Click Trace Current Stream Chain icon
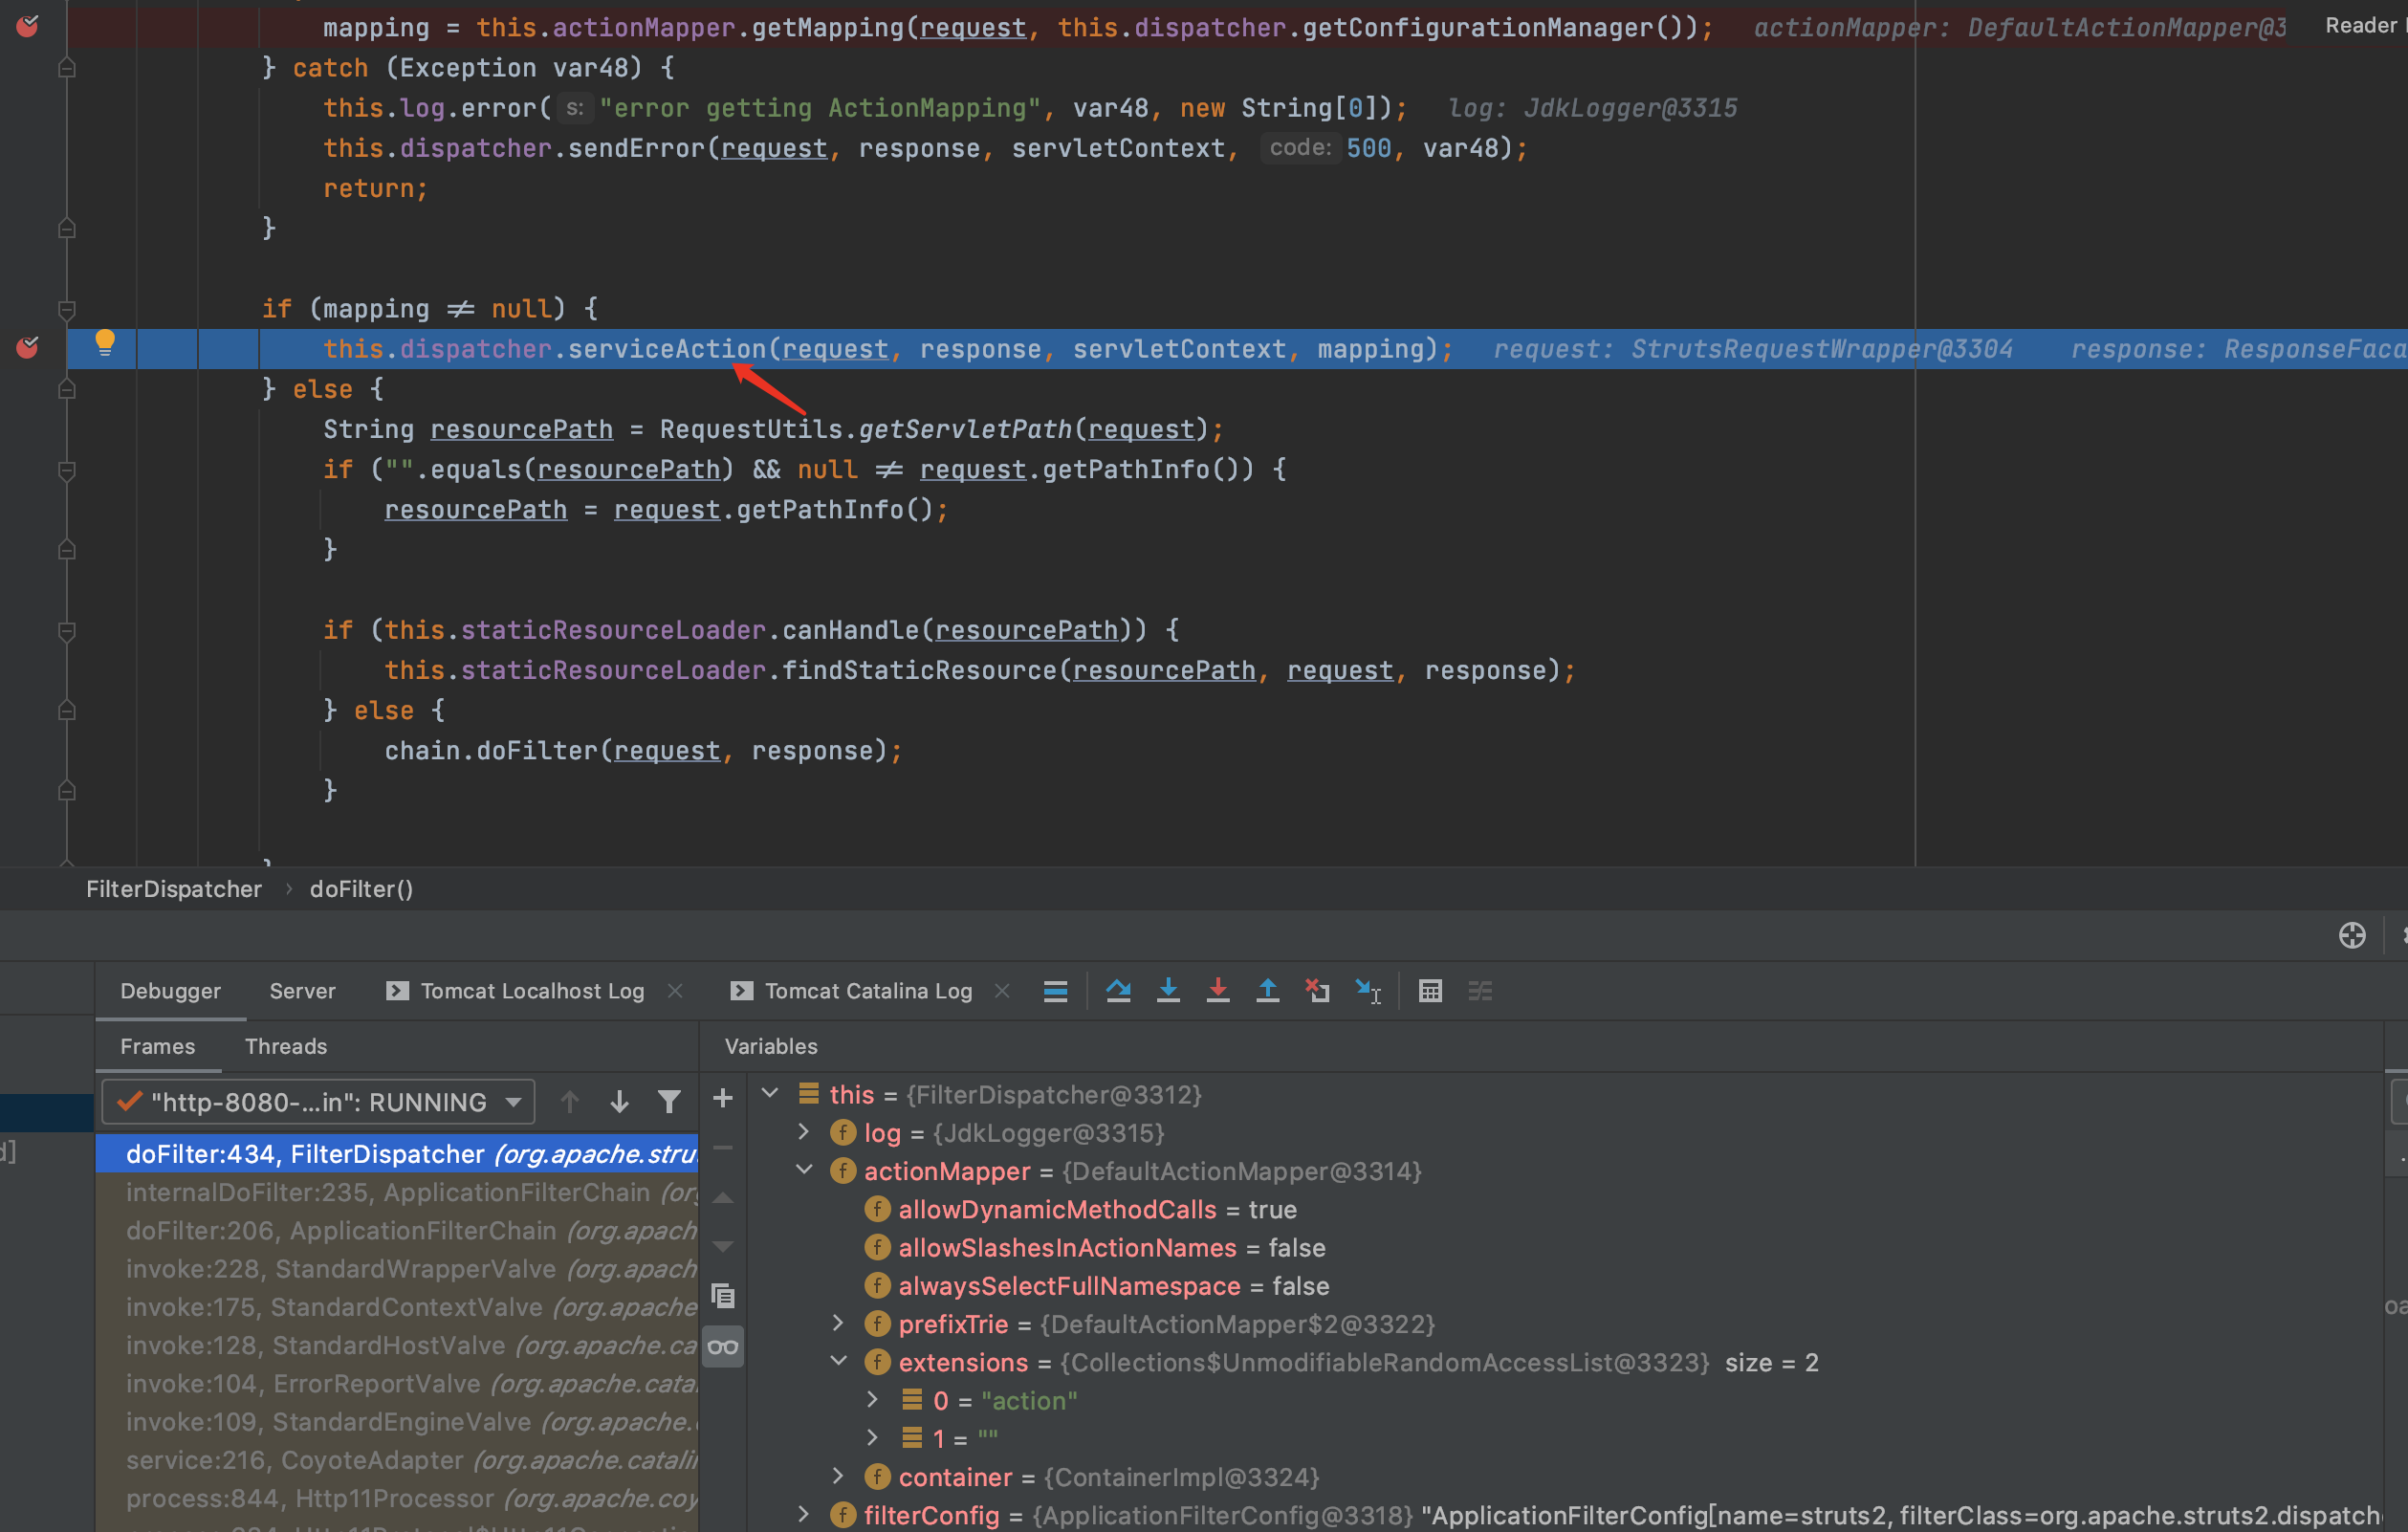Image resolution: width=2408 pixels, height=1532 pixels. click(1480, 991)
